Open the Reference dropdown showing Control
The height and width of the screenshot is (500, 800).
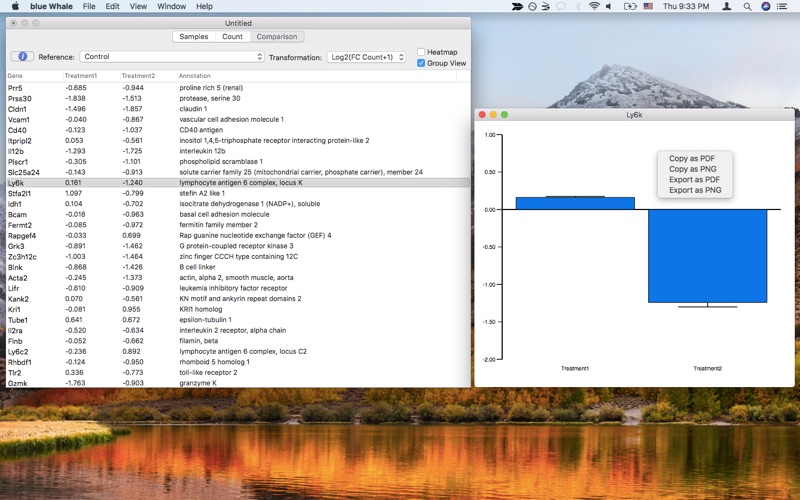(172, 57)
